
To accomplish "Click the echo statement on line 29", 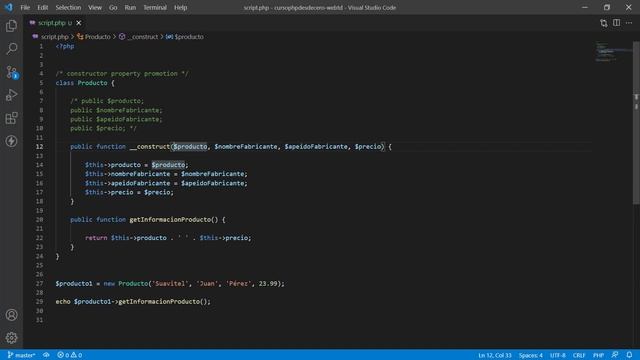I will (133, 302).
